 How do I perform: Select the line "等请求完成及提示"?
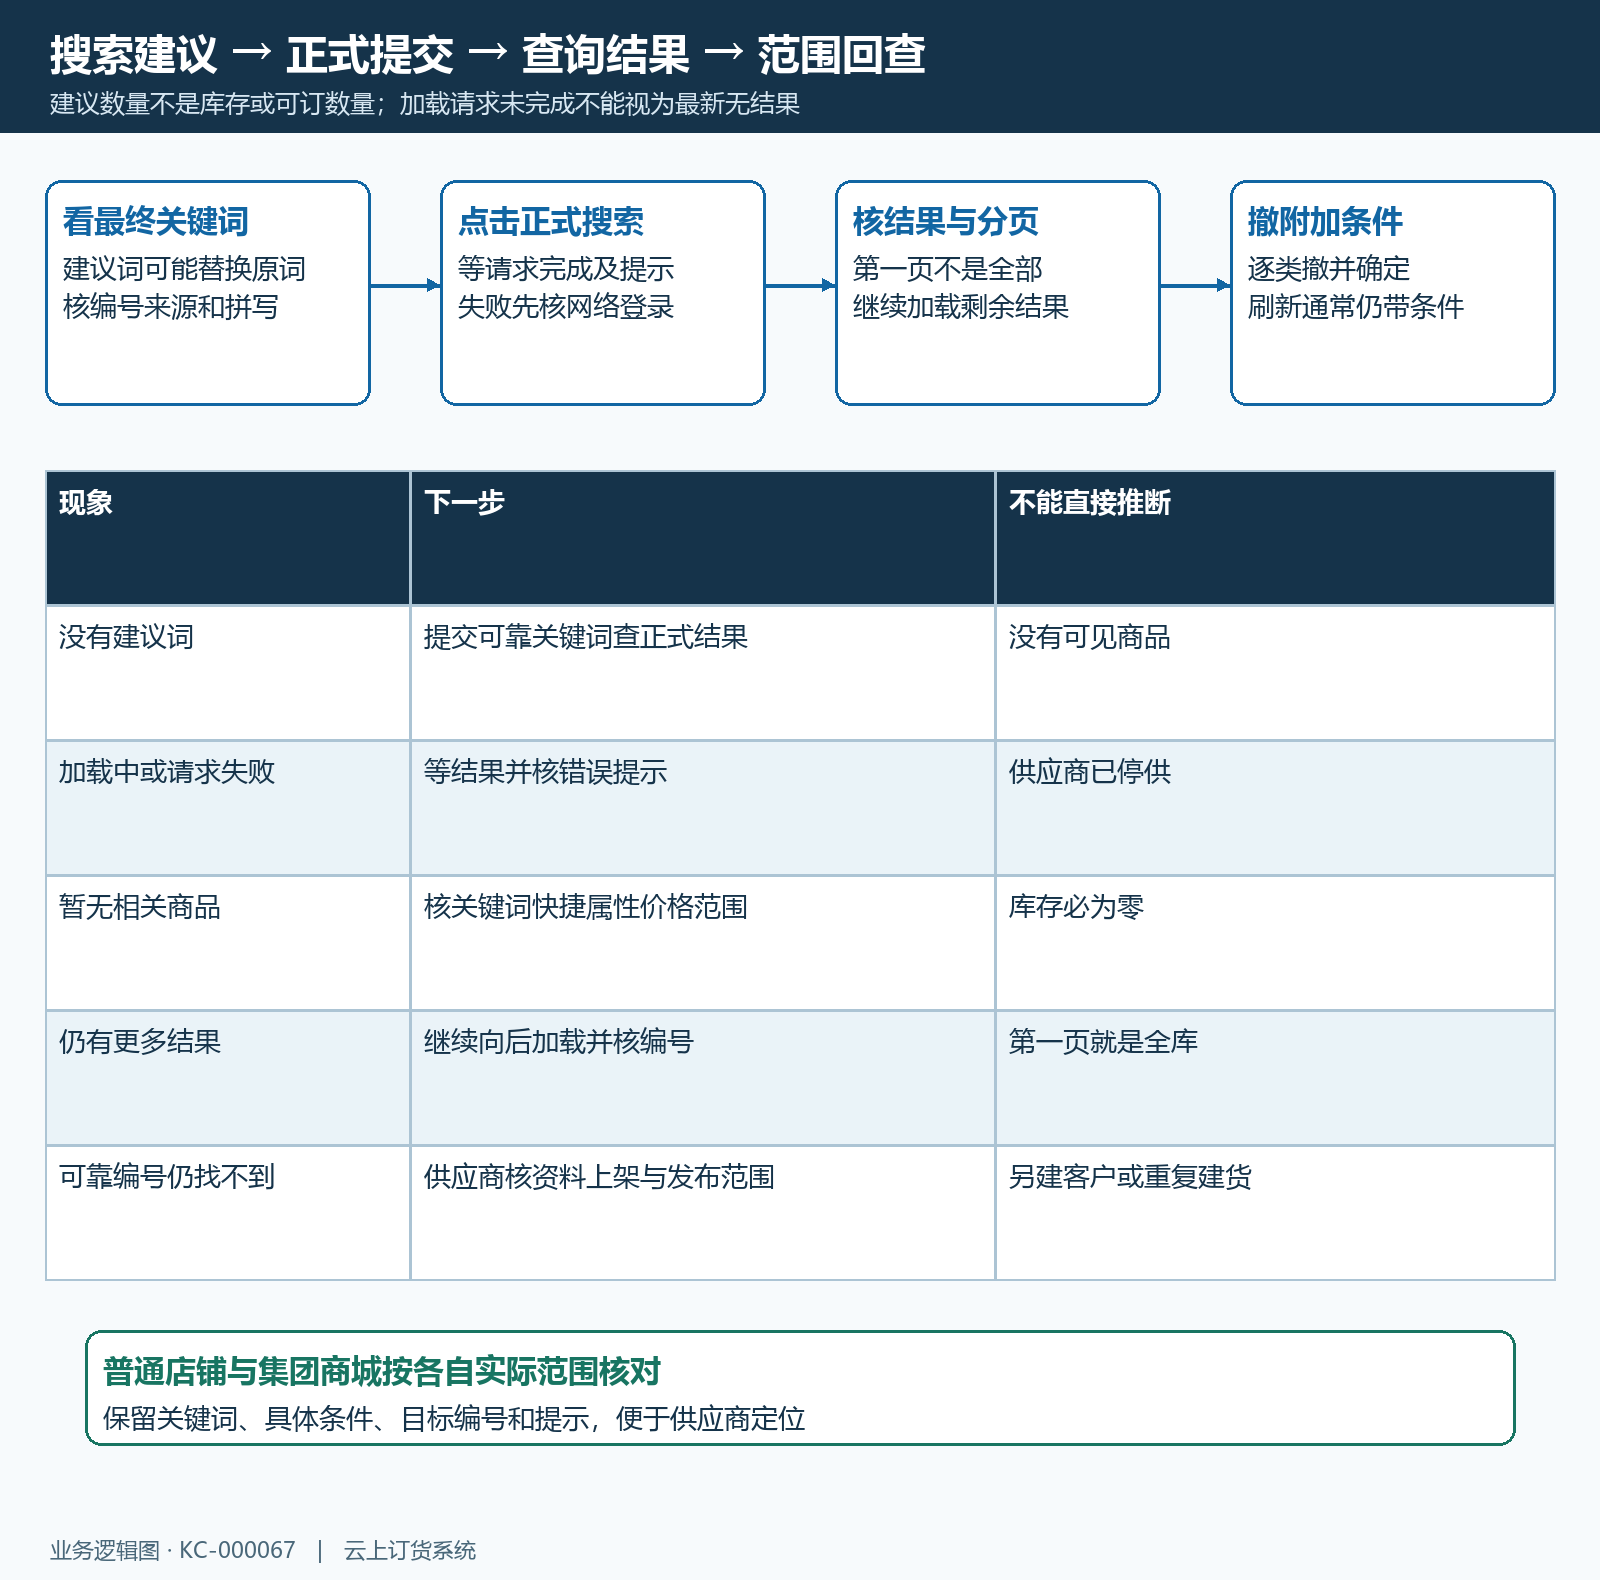coord(565,269)
